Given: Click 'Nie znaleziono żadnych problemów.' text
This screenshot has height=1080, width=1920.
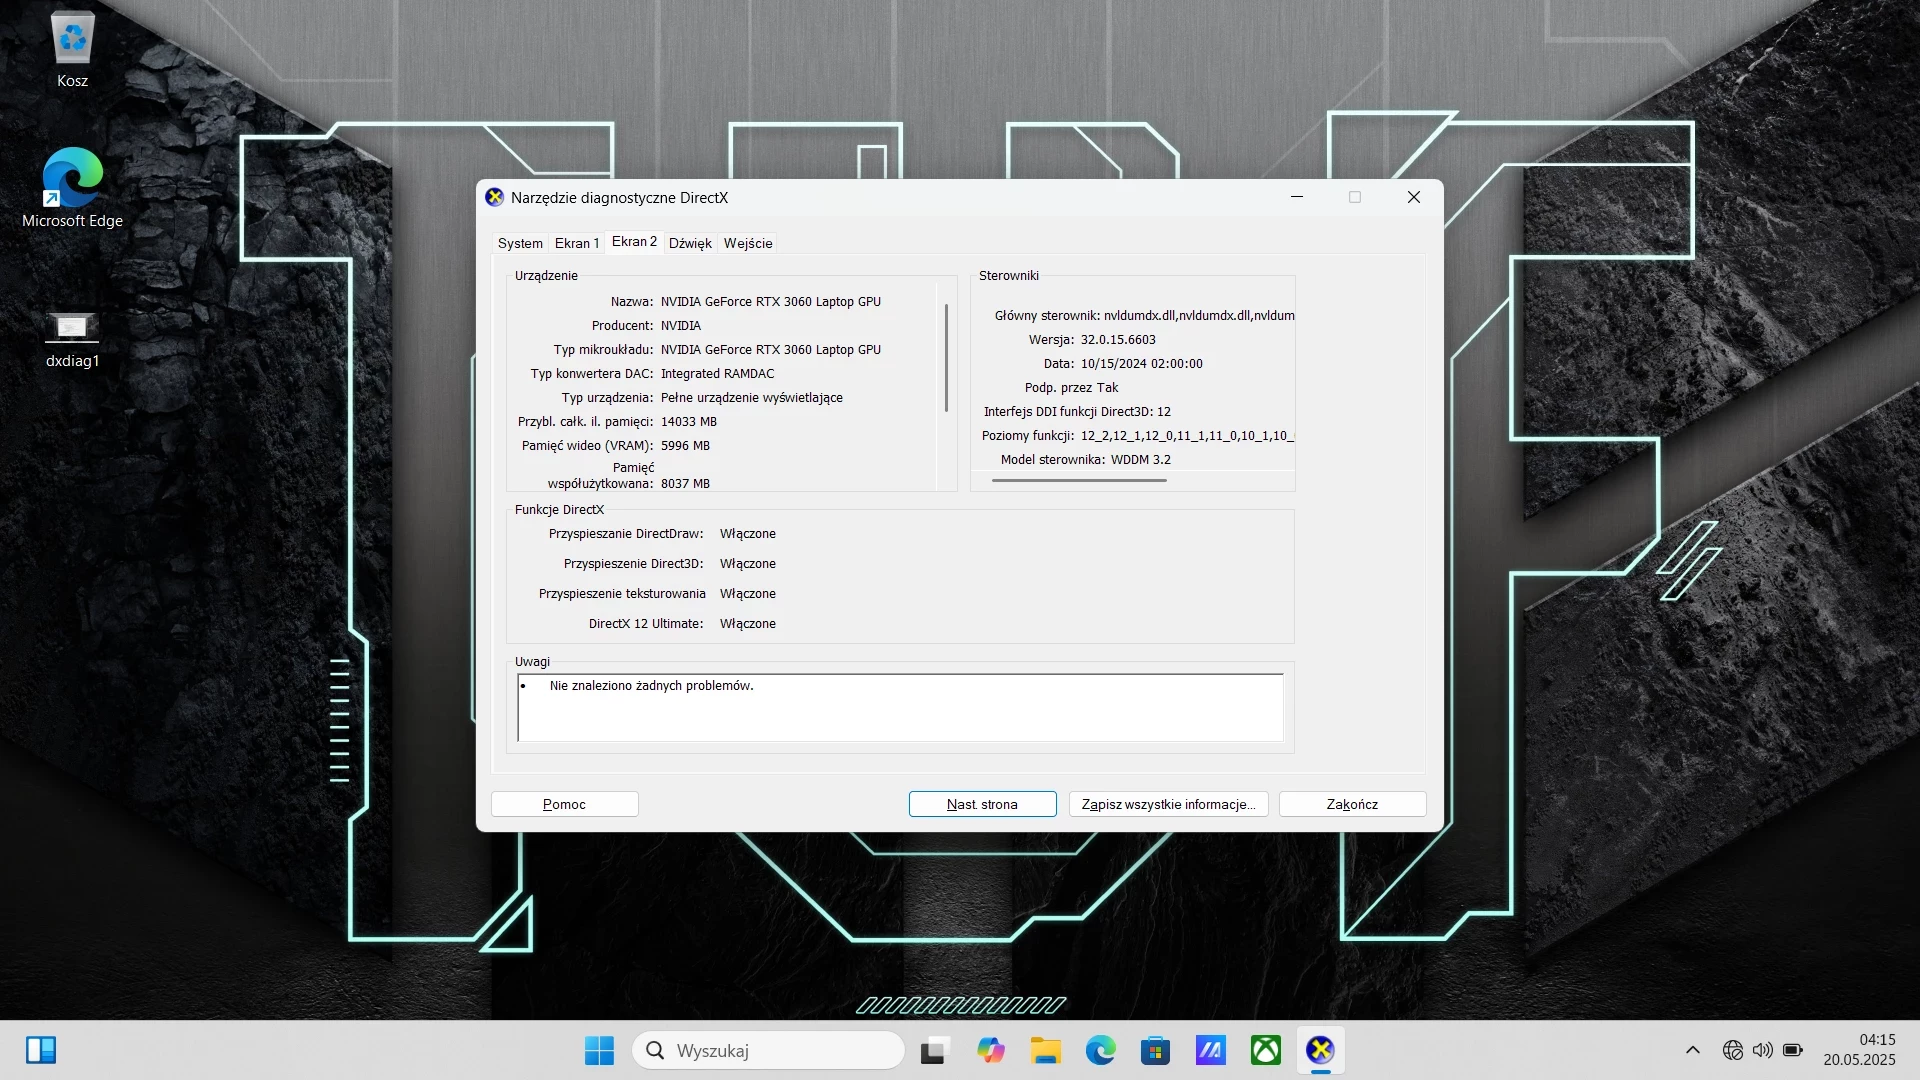Looking at the screenshot, I should [651, 686].
